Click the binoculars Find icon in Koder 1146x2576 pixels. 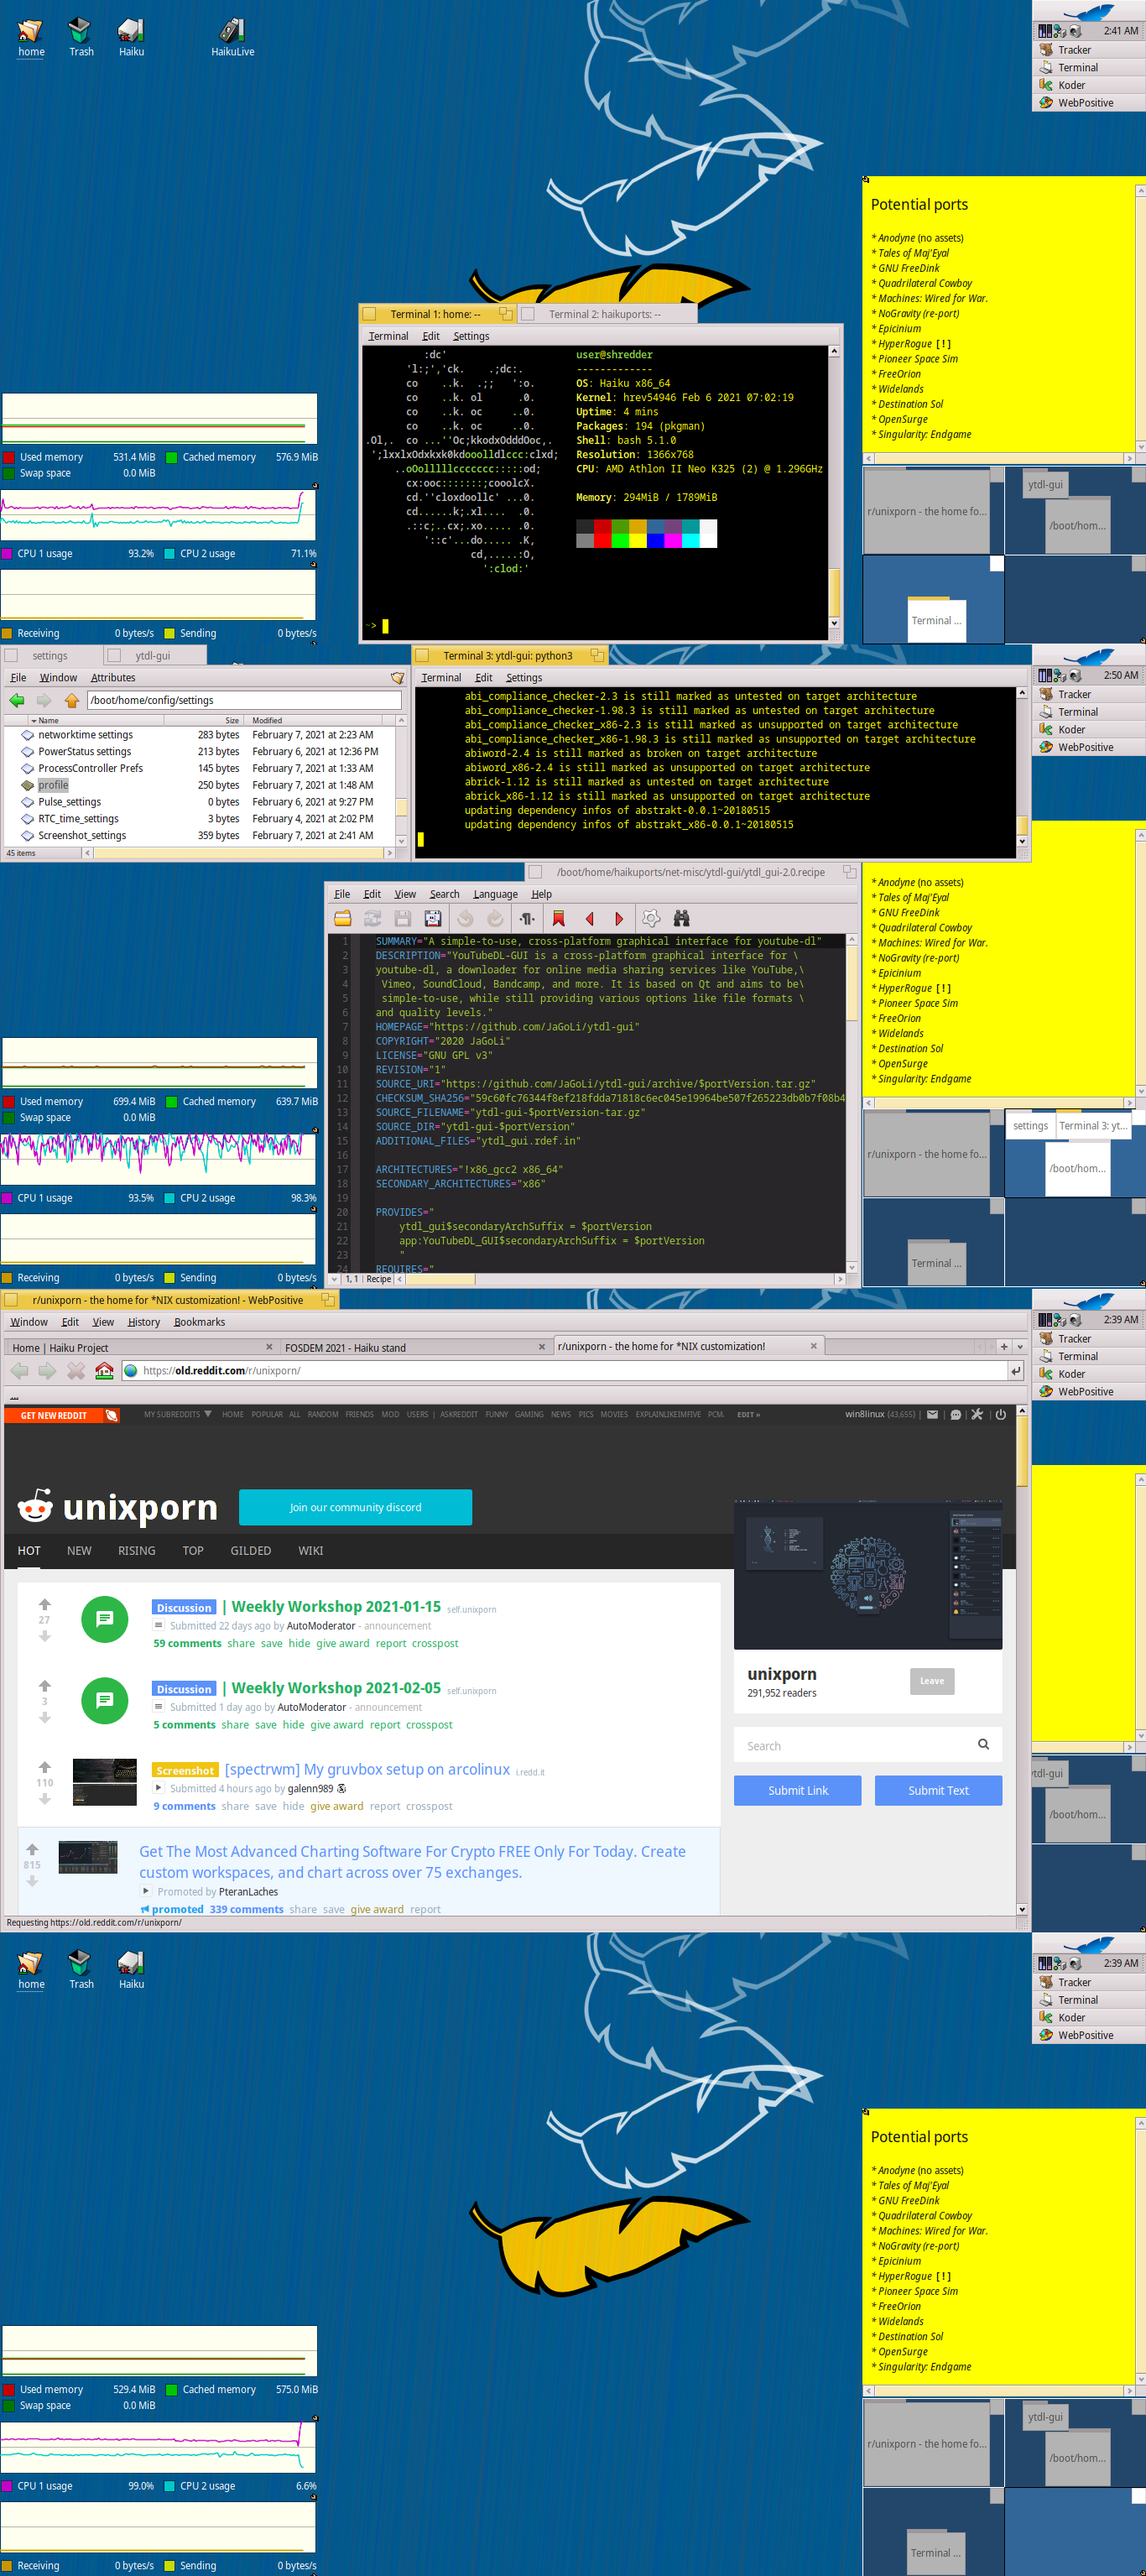click(x=682, y=919)
